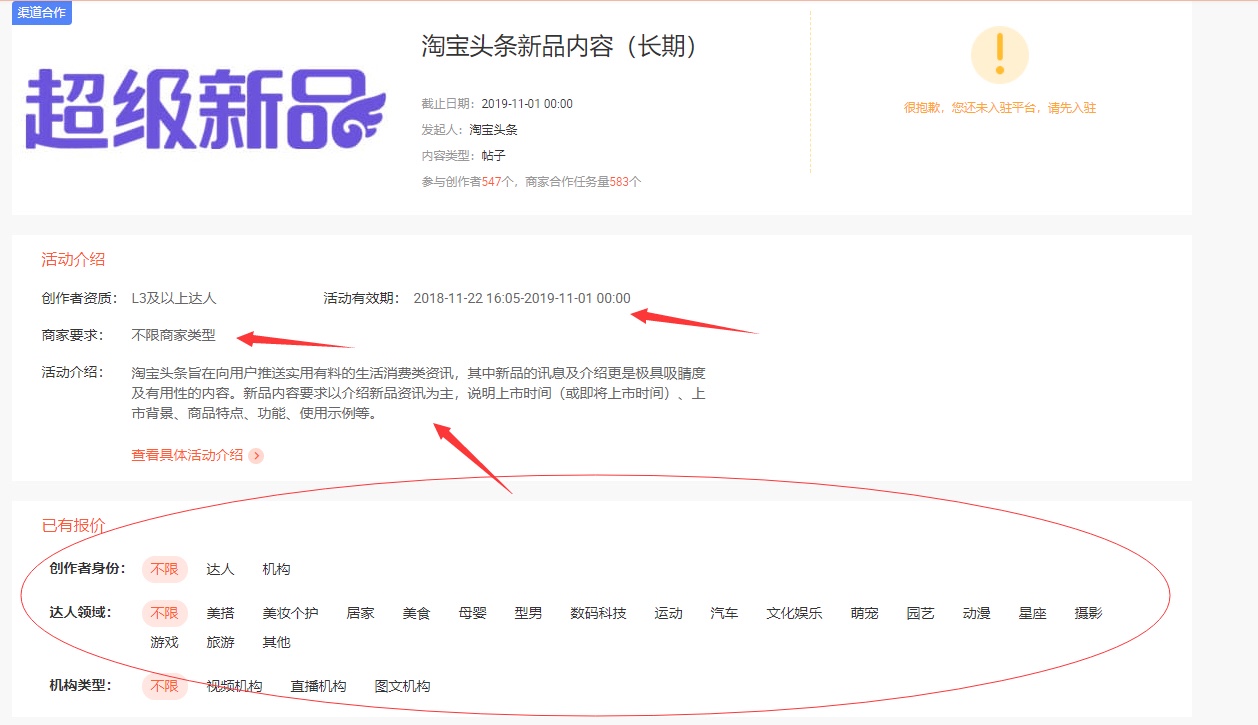The height and width of the screenshot is (725, 1258).
Task: Filter institution type by 直播机构
Action: click(x=318, y=686)
